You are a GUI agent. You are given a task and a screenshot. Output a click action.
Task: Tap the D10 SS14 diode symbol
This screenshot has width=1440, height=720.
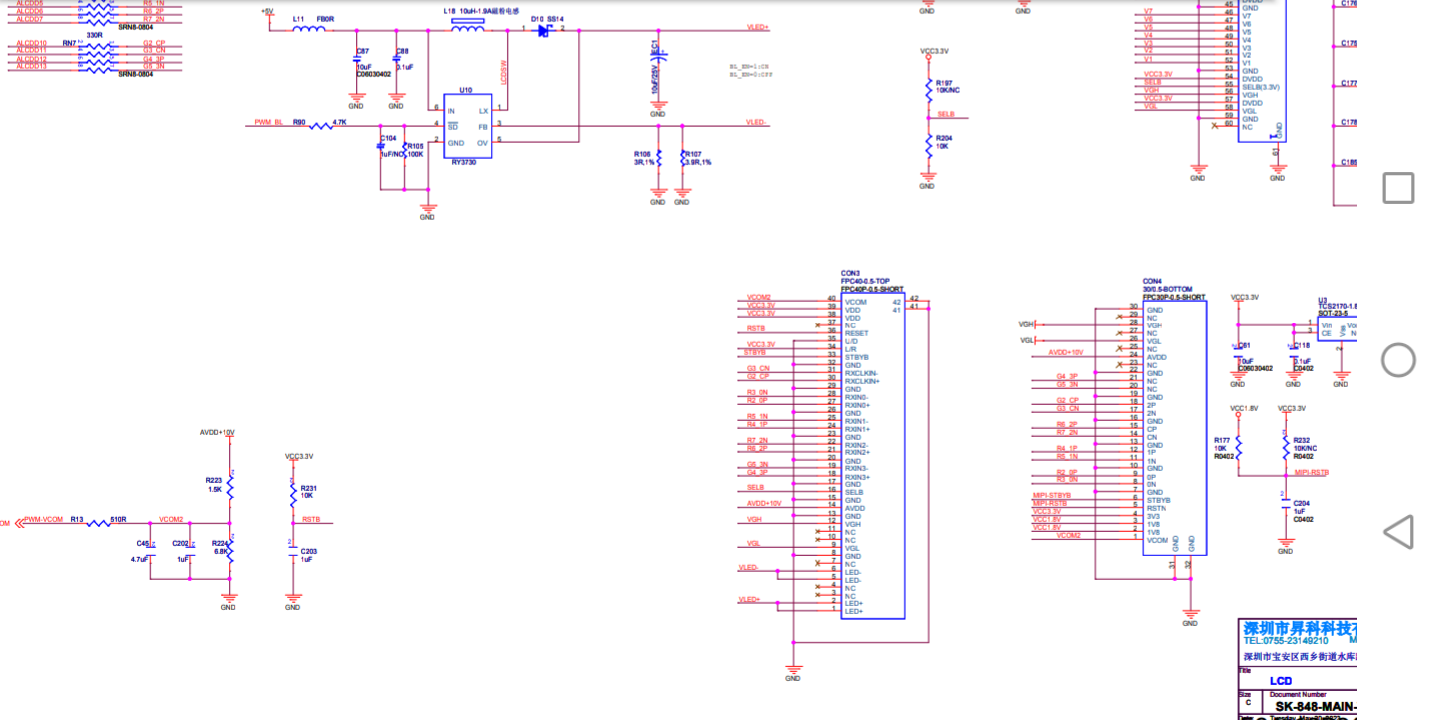click(x=543, y=30)
